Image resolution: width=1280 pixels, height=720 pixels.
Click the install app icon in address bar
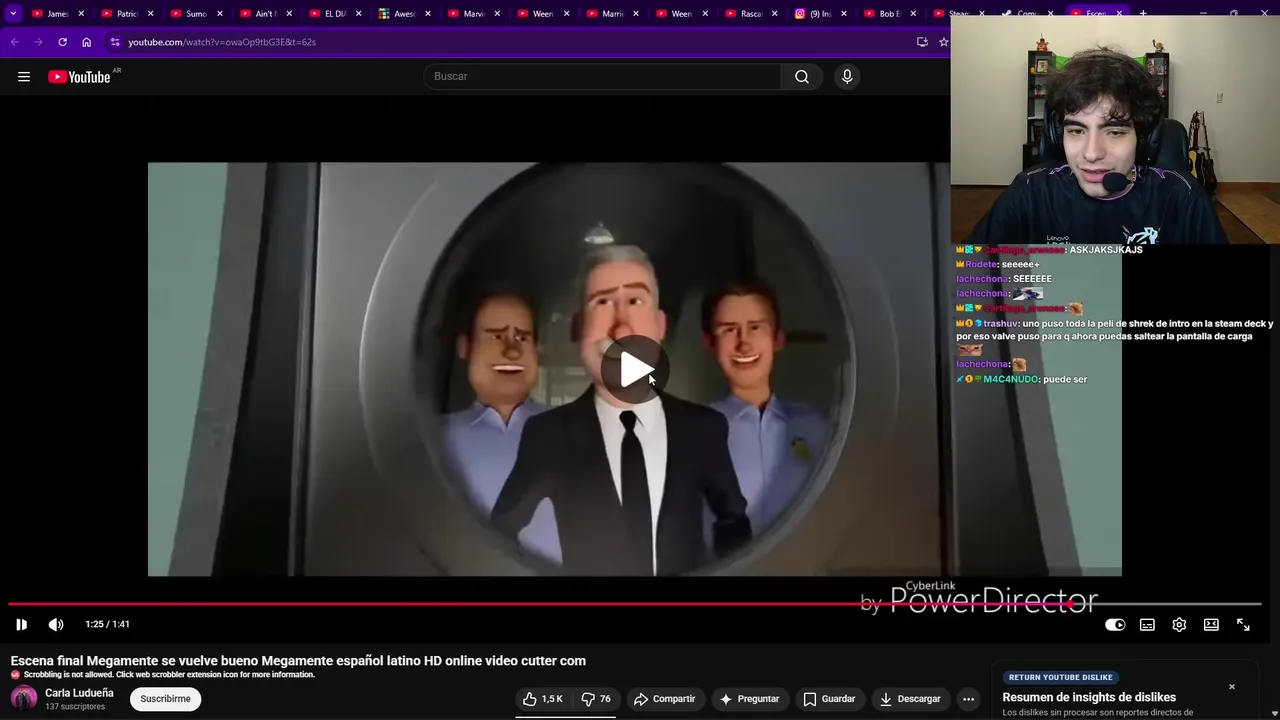coord(922,42)
